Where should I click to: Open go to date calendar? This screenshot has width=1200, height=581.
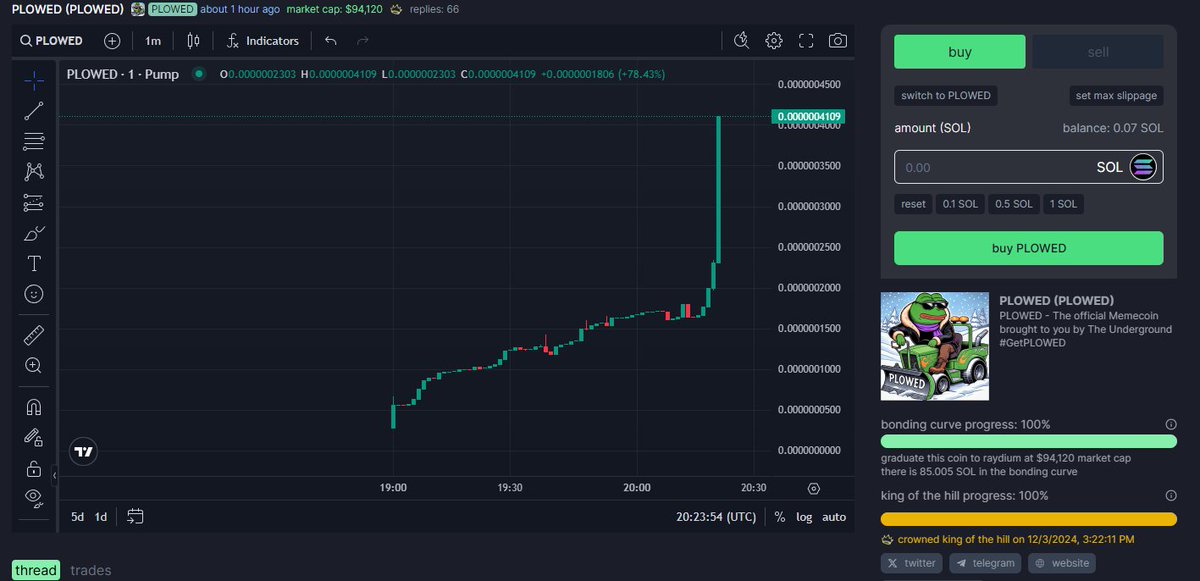click(x=136, y=517)
